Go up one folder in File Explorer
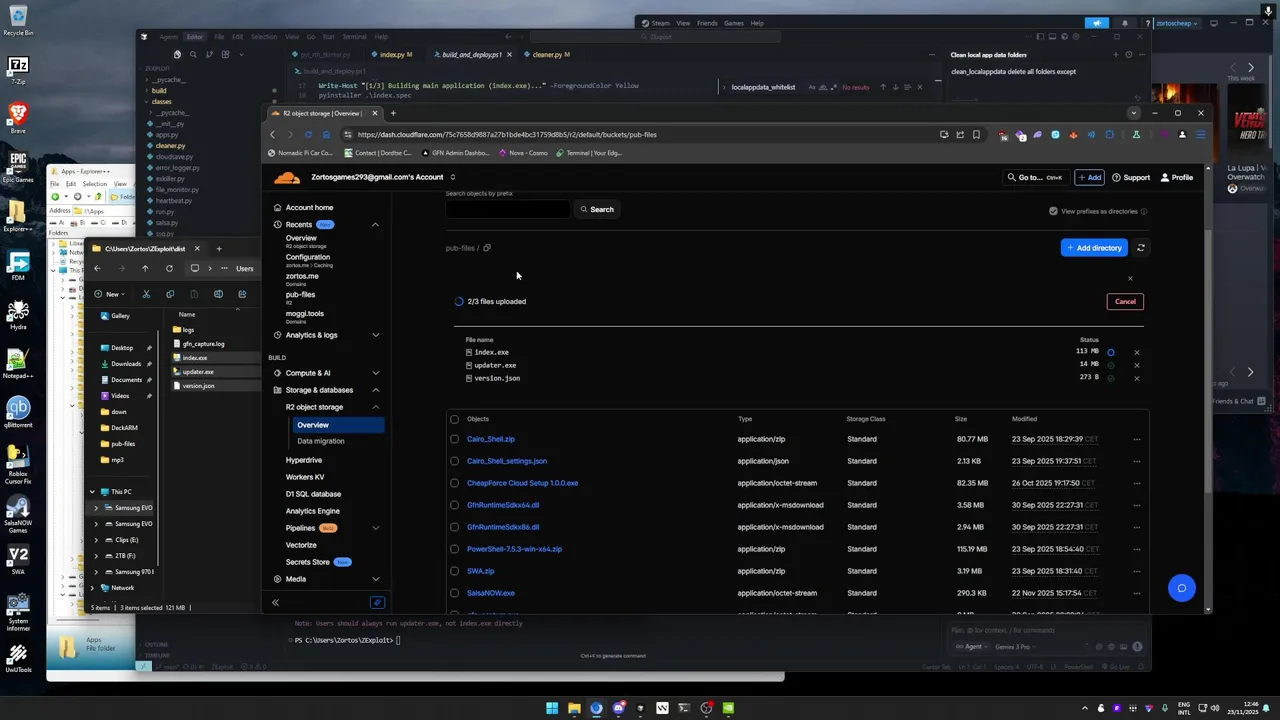1280x720 pixels. tap(145, 268)
